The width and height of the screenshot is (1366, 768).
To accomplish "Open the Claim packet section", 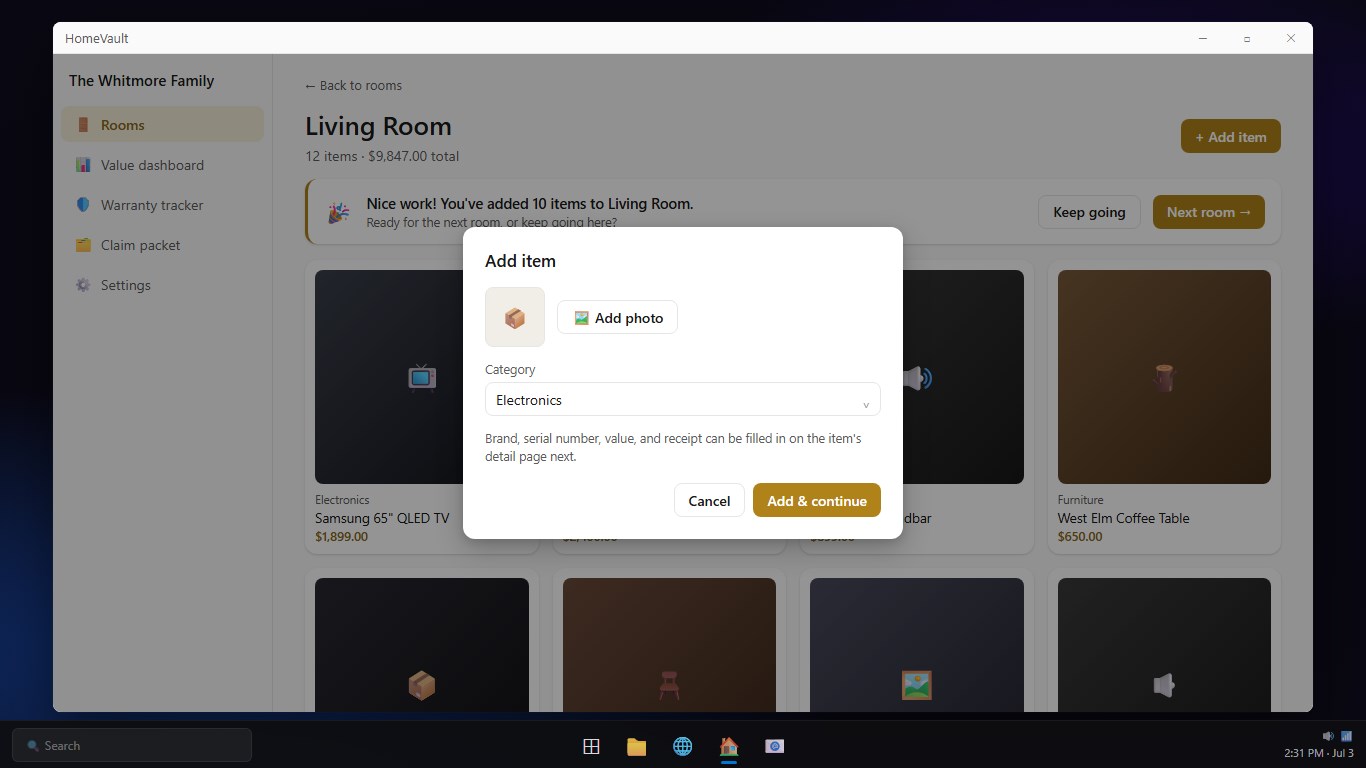I will (162, 244).
